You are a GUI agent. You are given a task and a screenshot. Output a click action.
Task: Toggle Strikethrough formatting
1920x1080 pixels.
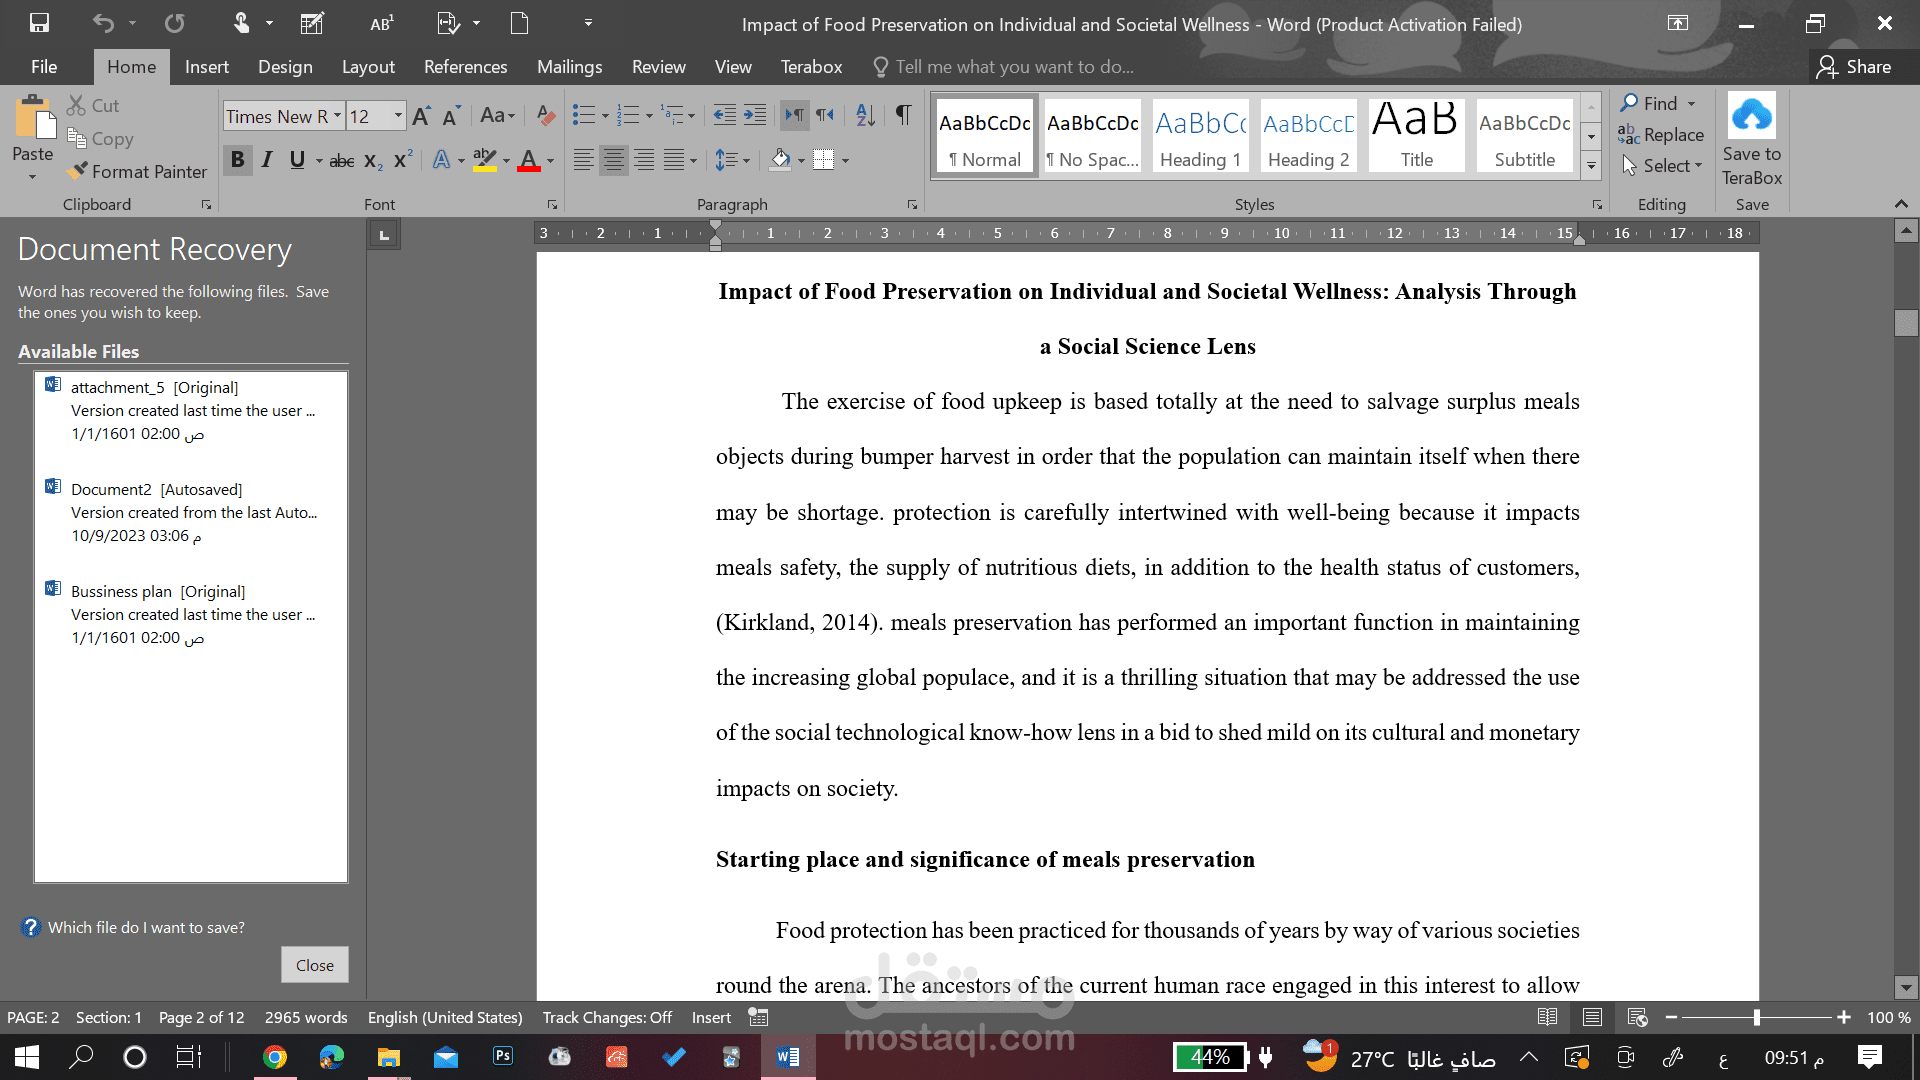click(x=342, y=160)
